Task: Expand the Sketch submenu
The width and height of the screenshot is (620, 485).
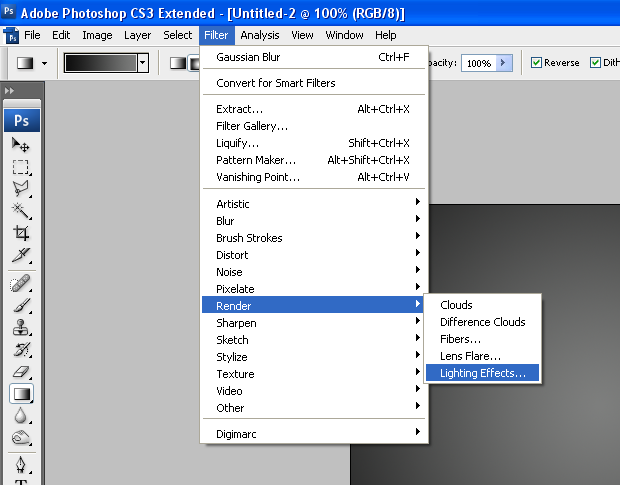Action: (313, 340)
